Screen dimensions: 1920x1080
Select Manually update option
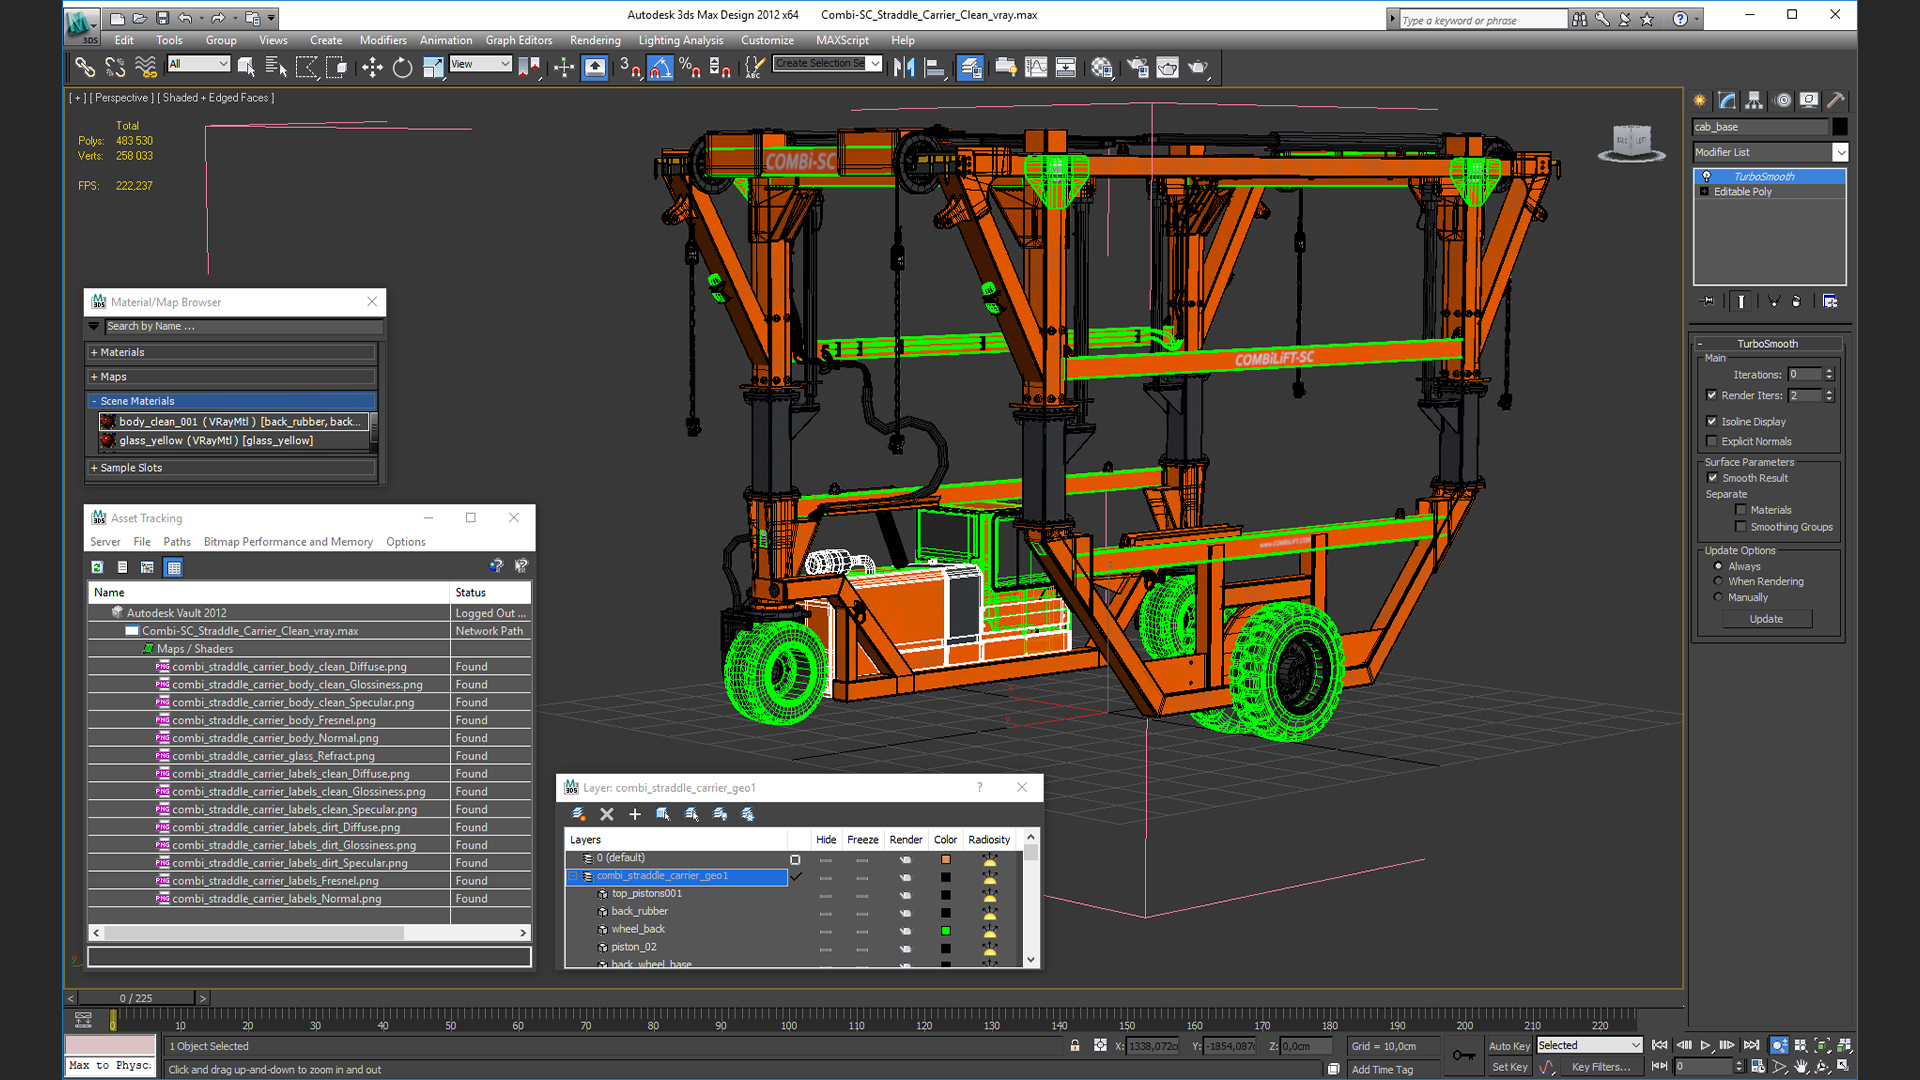[1718, 597]
